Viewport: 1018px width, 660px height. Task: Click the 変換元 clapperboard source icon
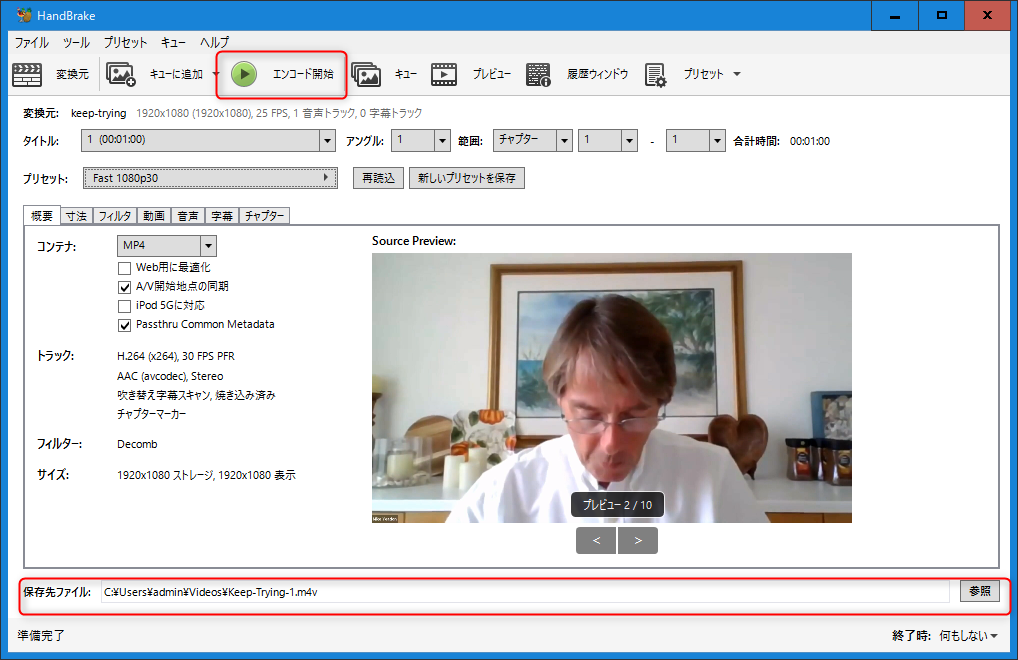tap(27, 74)
